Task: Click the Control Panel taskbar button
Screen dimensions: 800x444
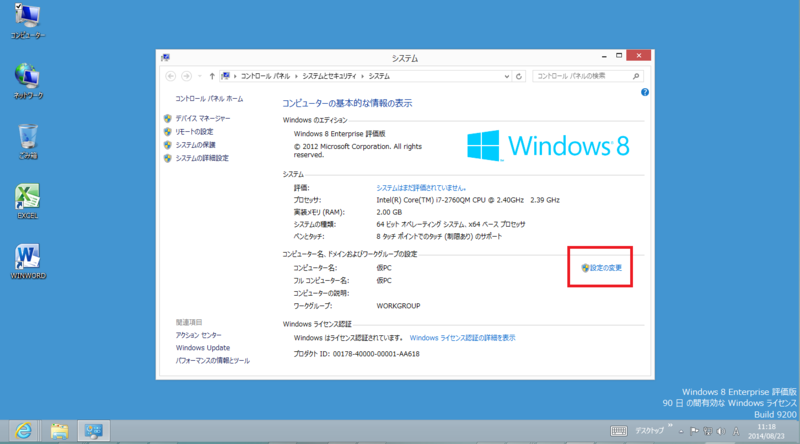Action: pos(93,431)
